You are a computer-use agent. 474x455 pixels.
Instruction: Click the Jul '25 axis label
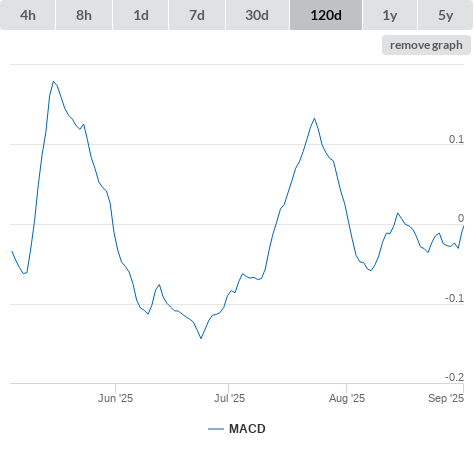(x=229, y=398)
